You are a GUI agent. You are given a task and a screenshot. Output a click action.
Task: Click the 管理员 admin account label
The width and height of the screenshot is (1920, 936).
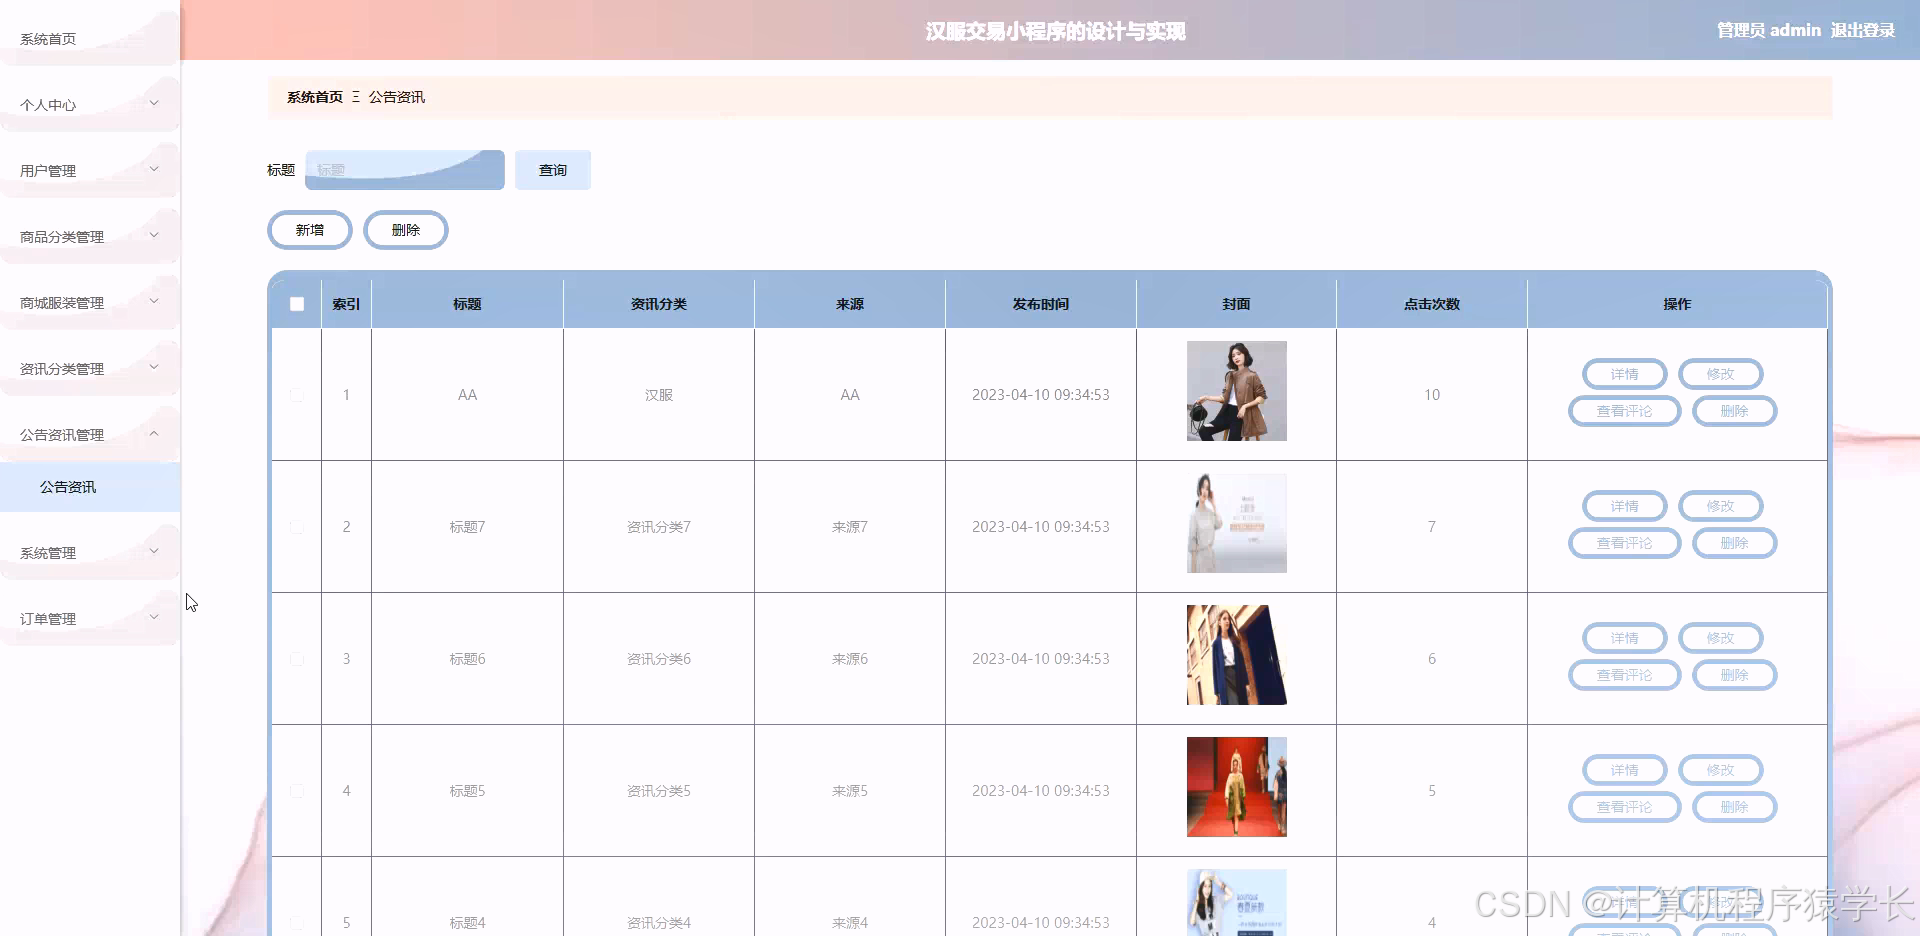click(x=1769, y=30)
